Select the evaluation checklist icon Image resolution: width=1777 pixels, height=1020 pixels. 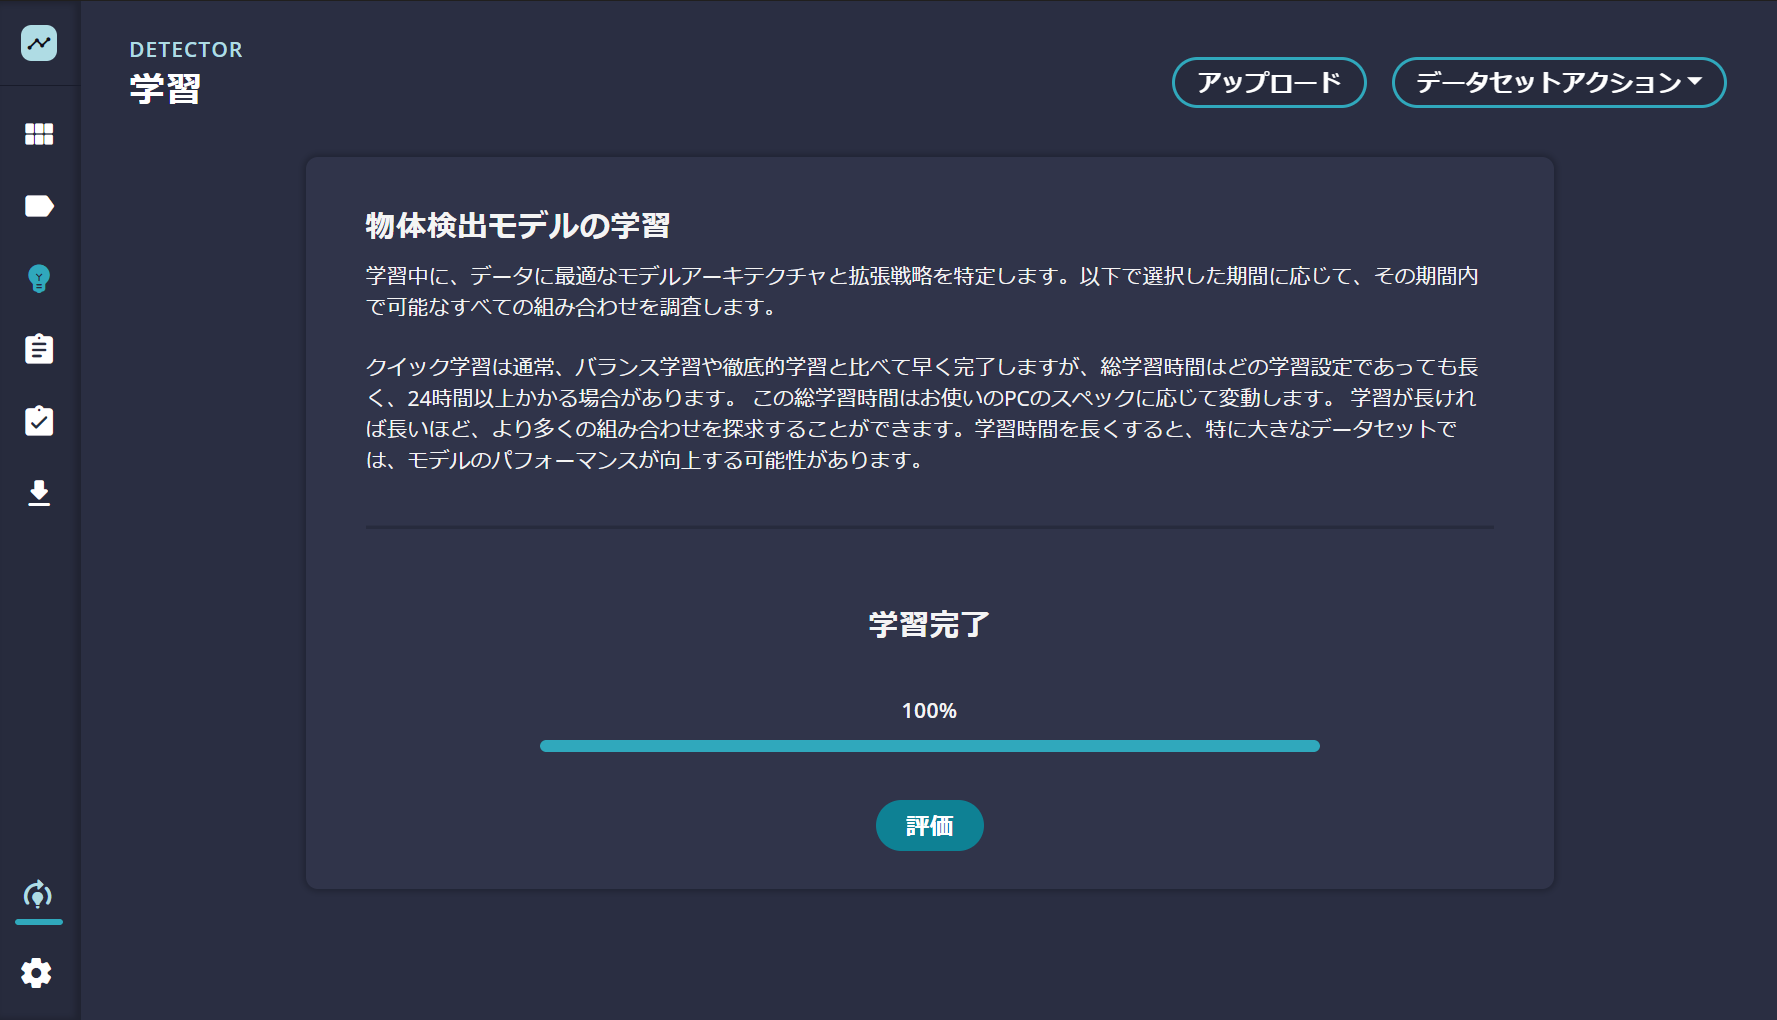pos(39,421)
